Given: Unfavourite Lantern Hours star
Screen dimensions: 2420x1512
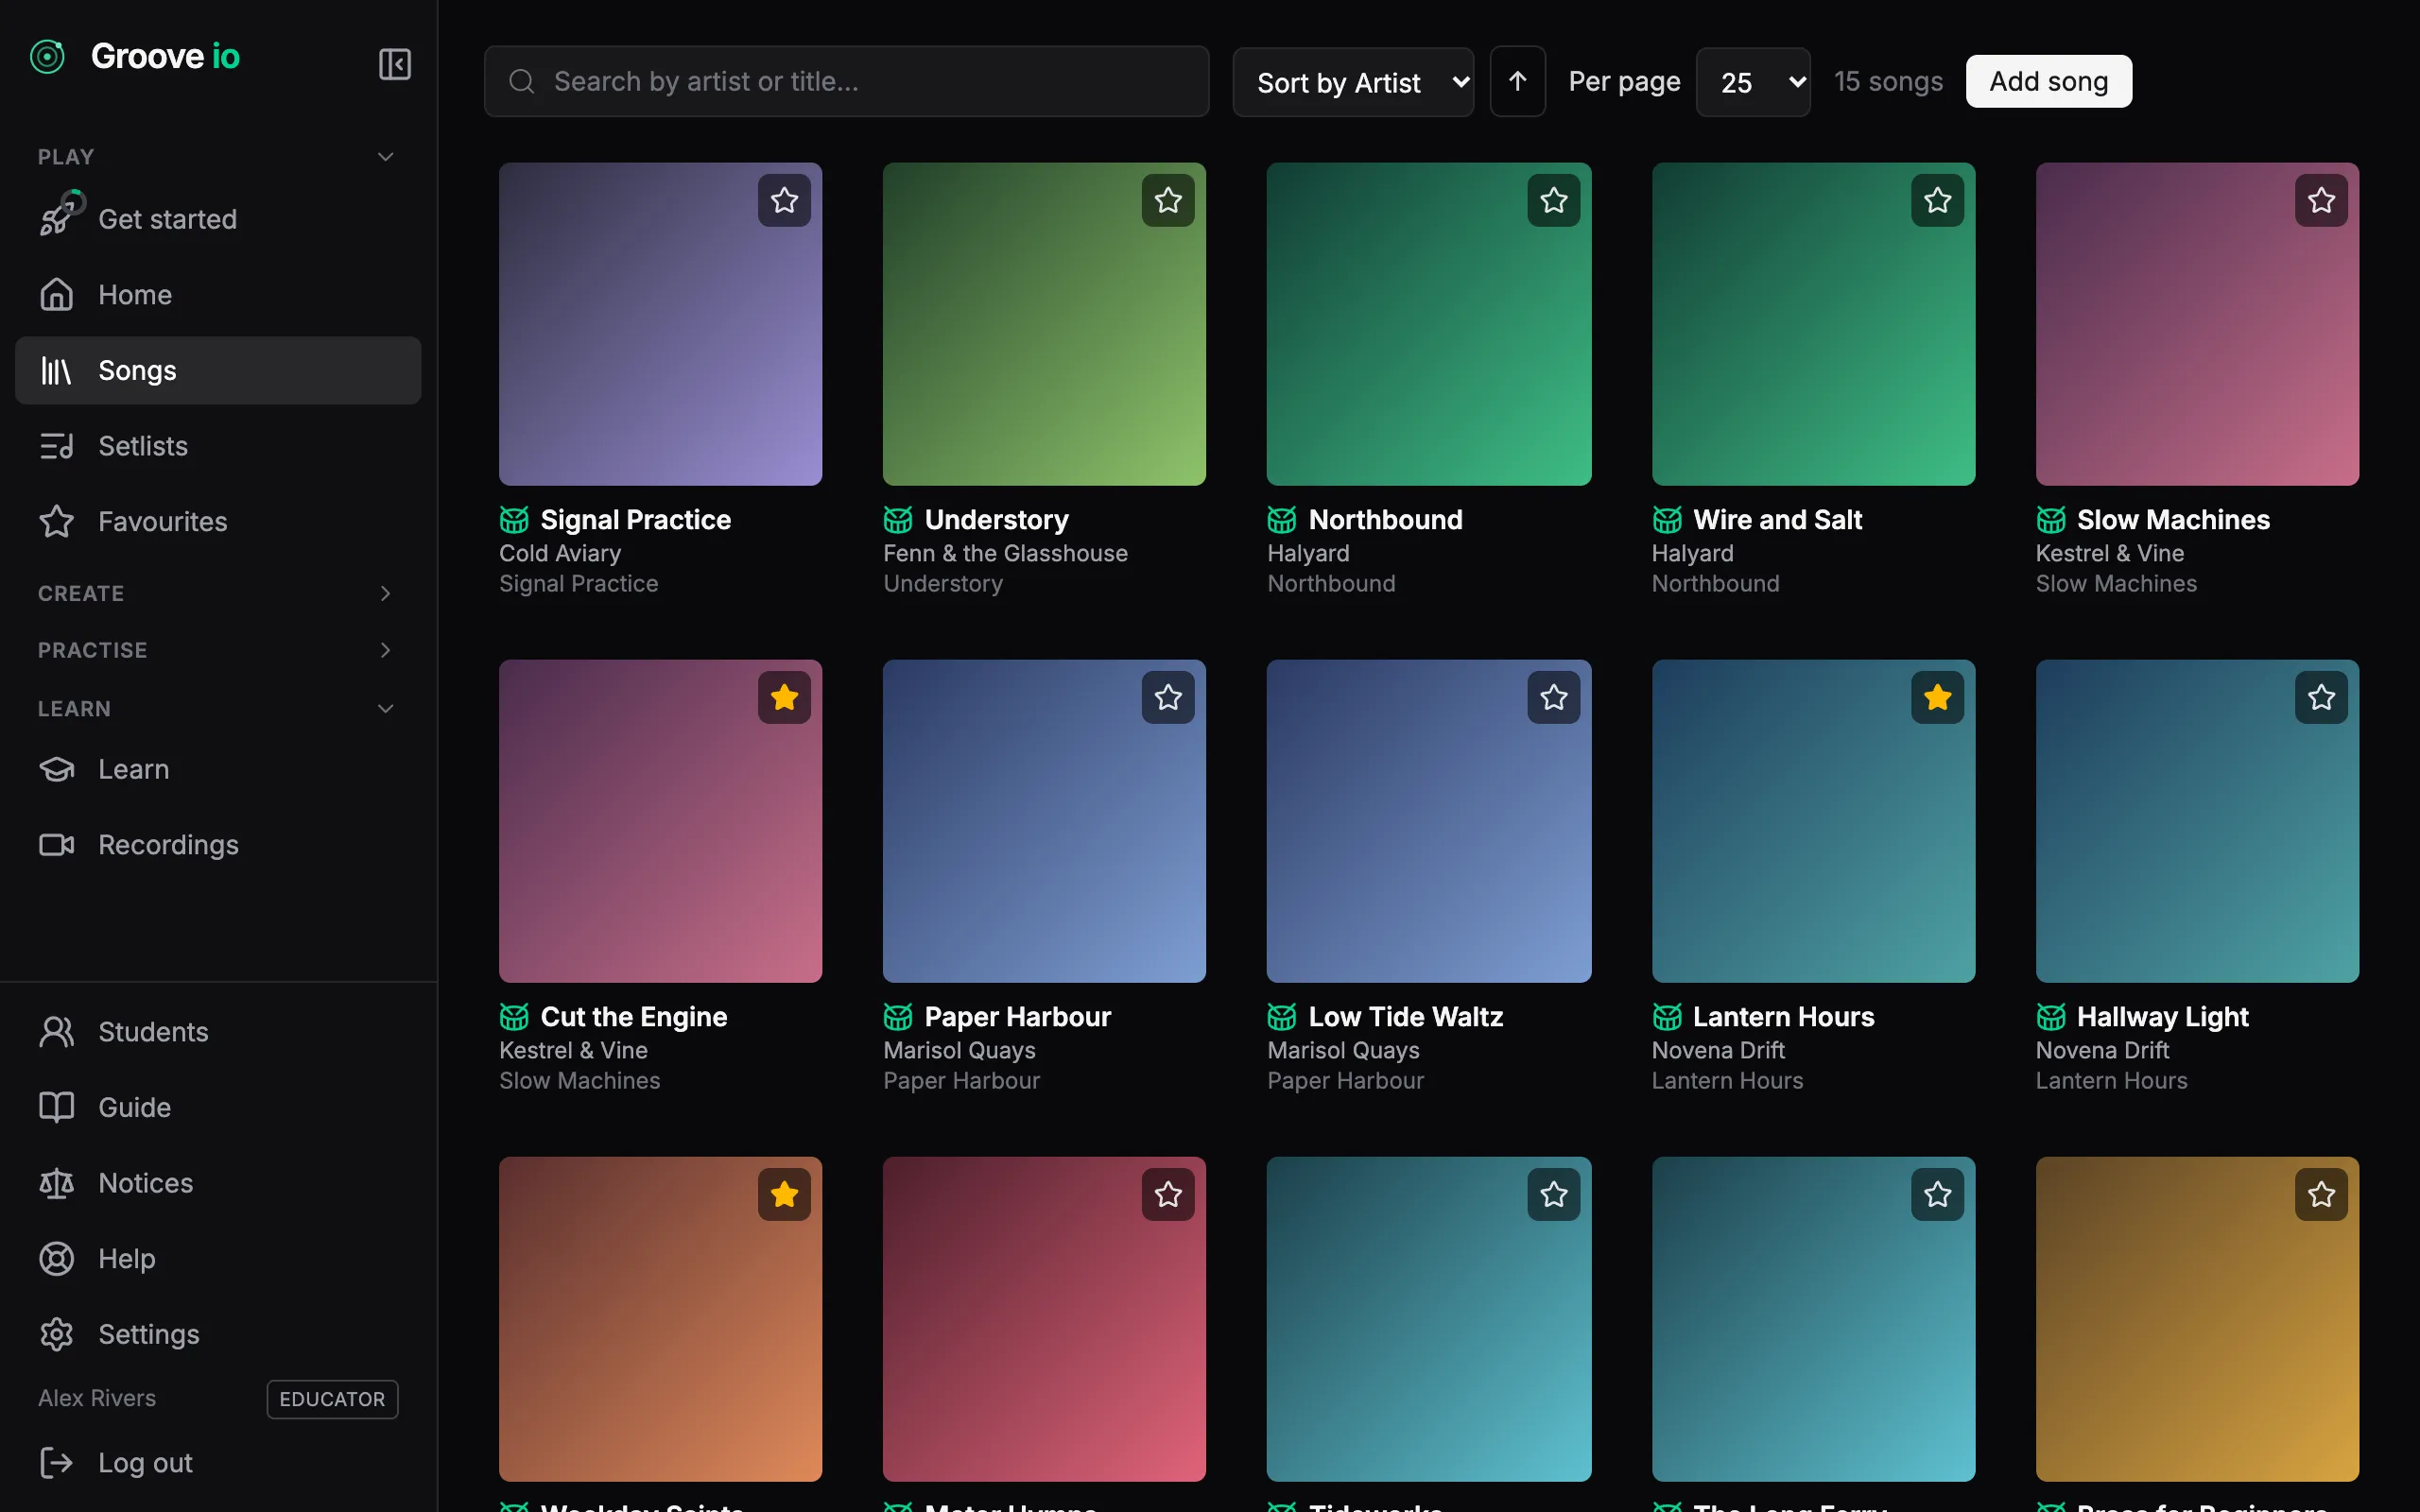Looking at the screenshot, I should click(1937, 697).
